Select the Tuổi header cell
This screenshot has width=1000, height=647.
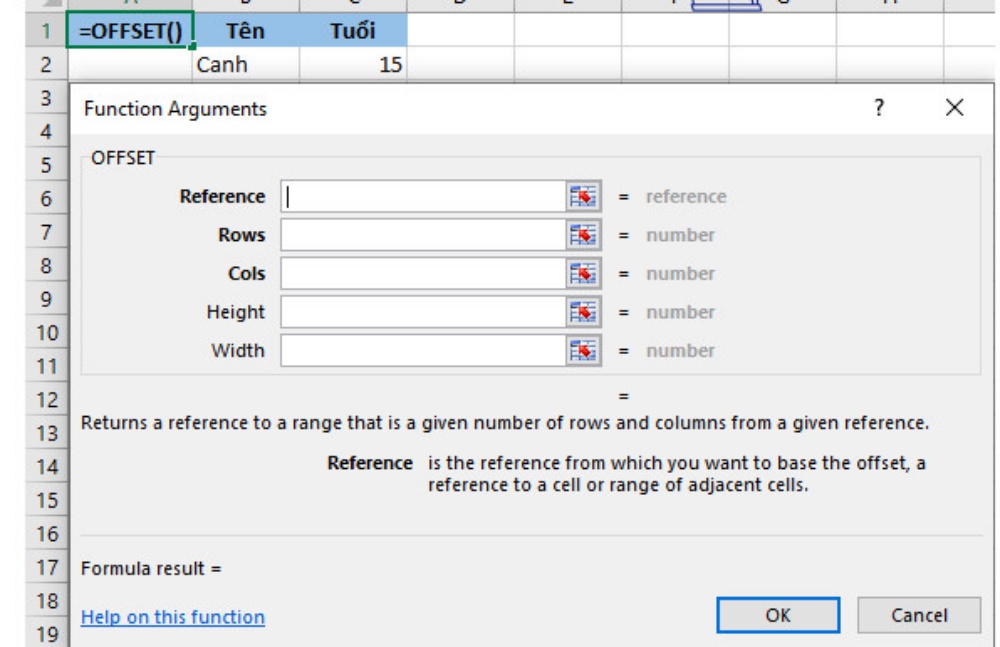click(352, 31)
